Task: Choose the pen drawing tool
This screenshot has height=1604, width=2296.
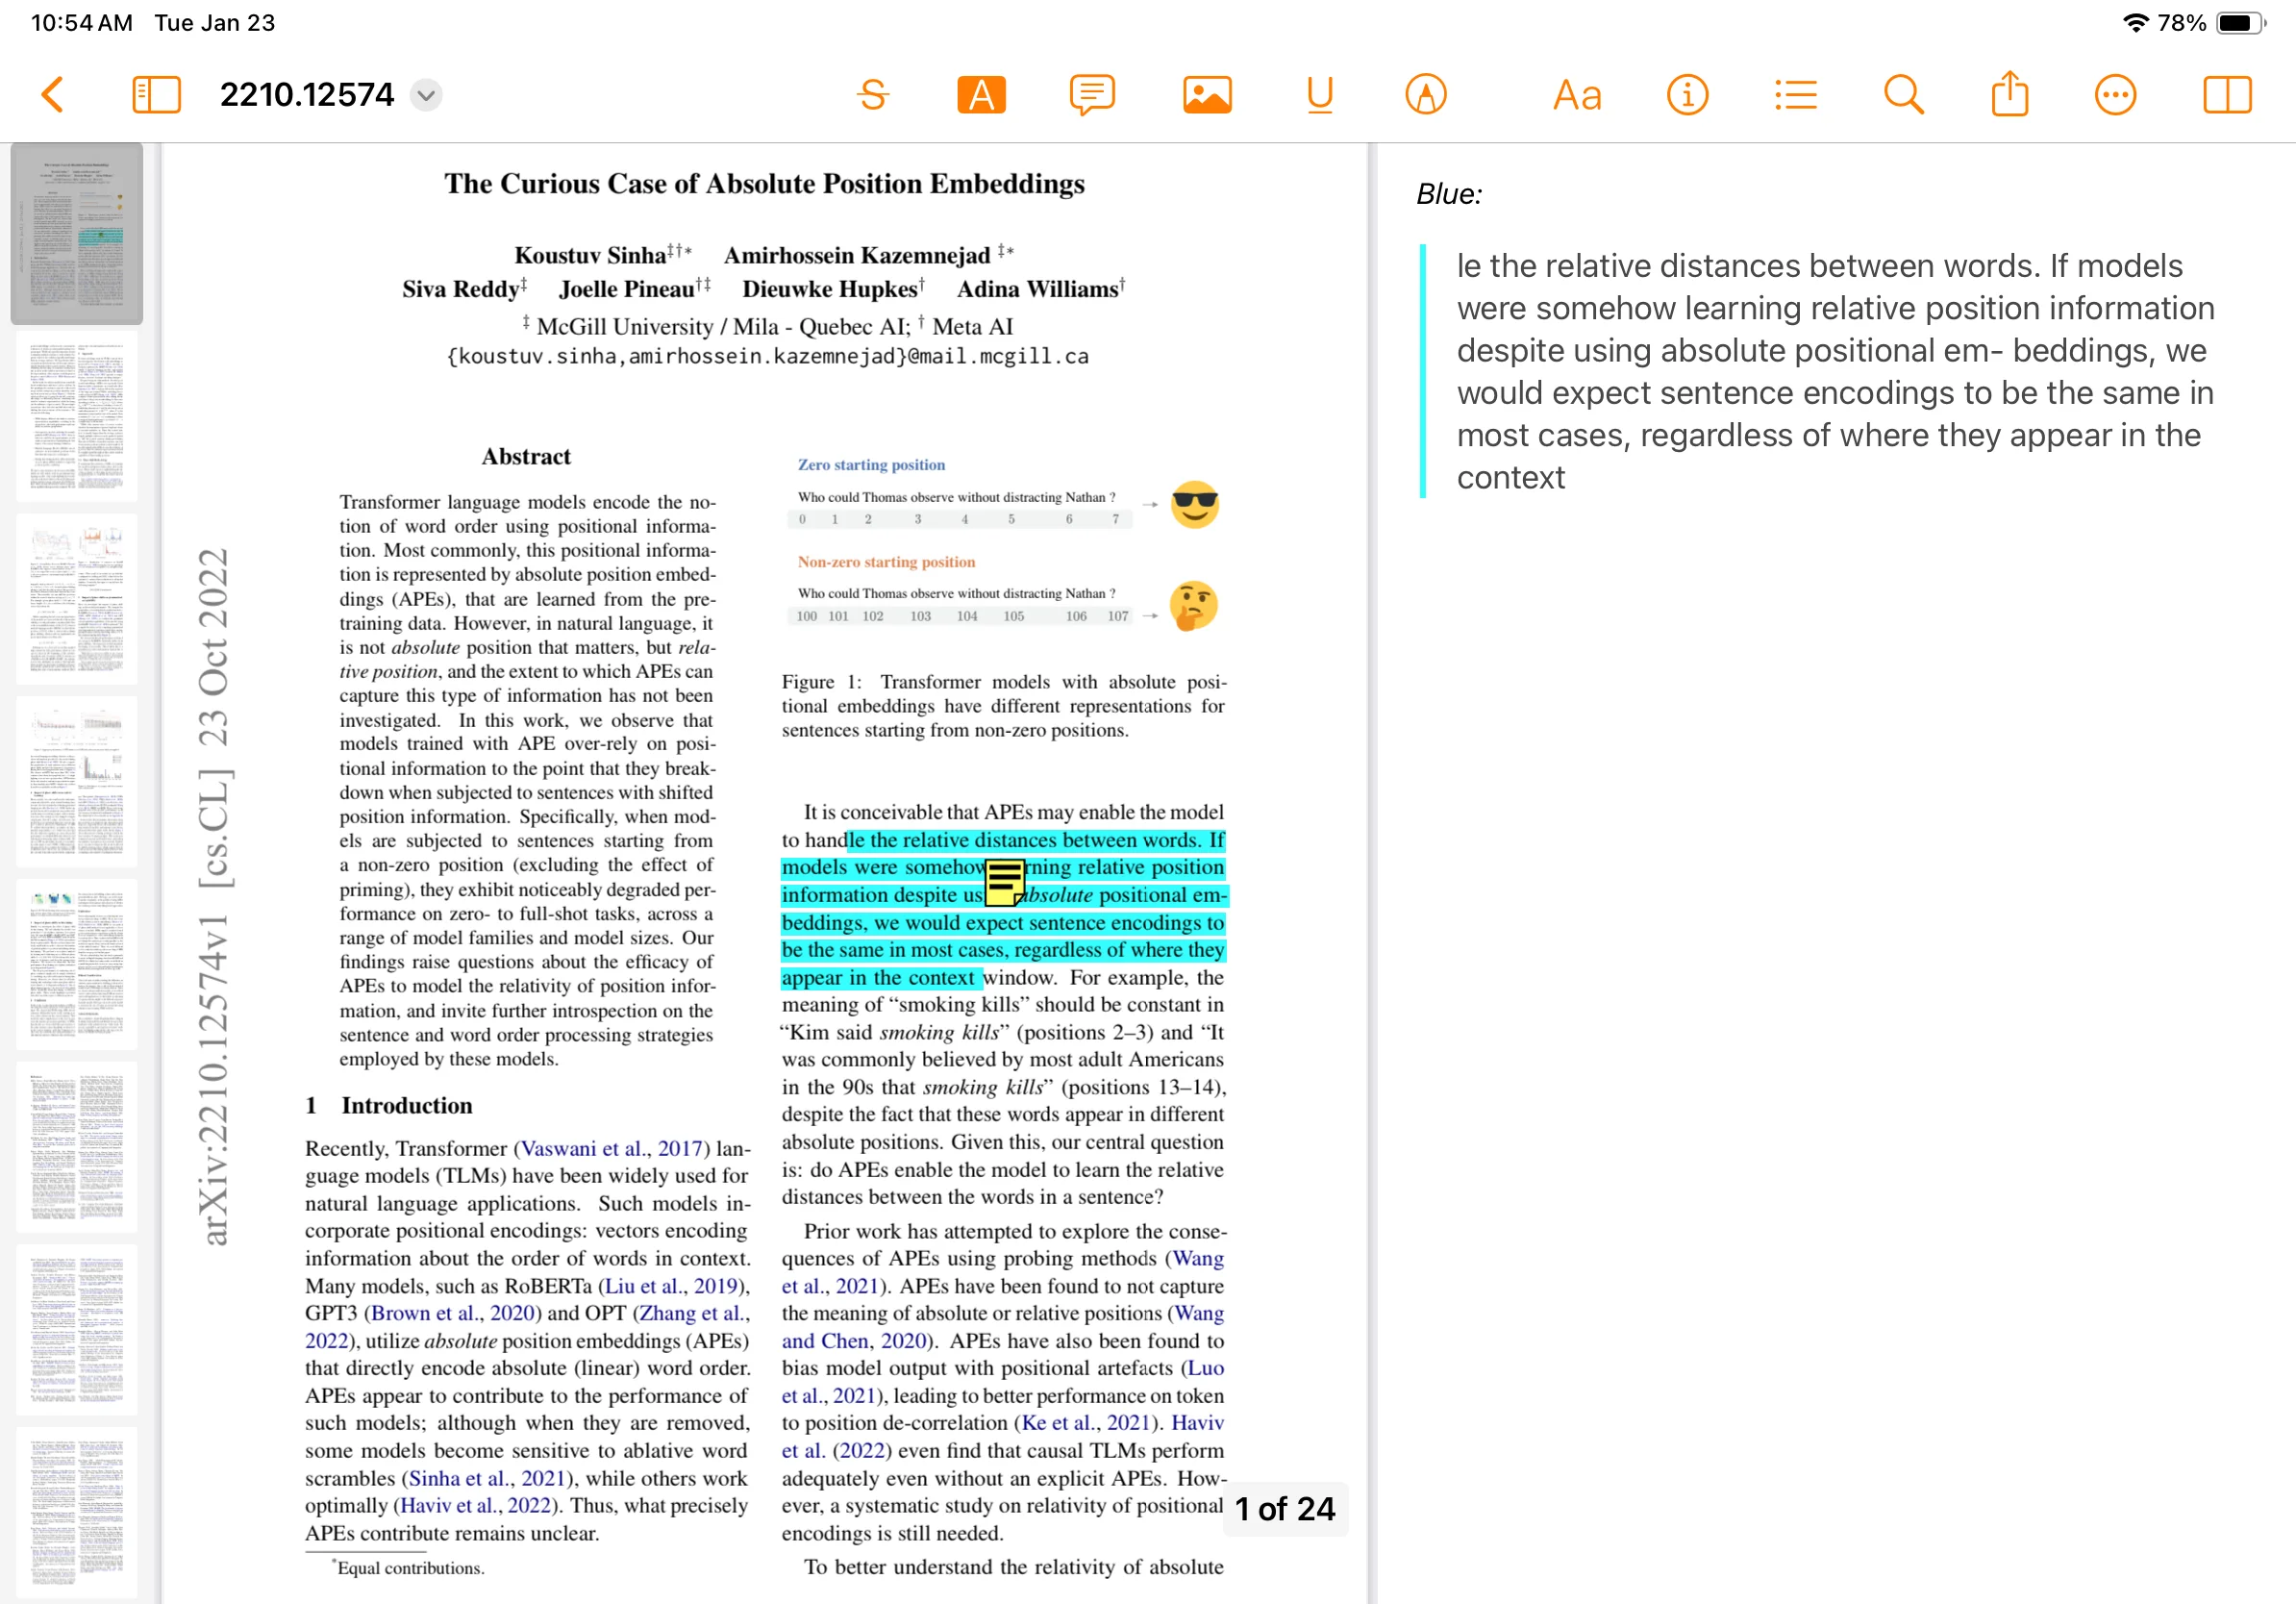Action: point(1425,93)
